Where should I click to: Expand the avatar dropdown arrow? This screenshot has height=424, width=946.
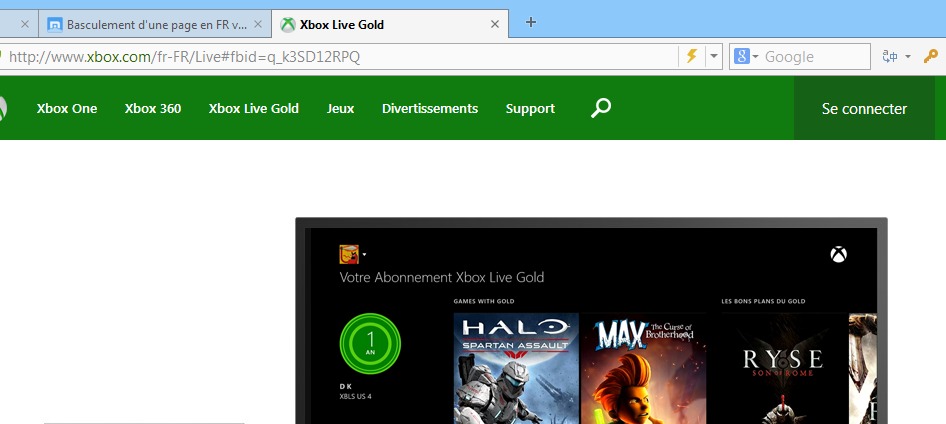364,255
